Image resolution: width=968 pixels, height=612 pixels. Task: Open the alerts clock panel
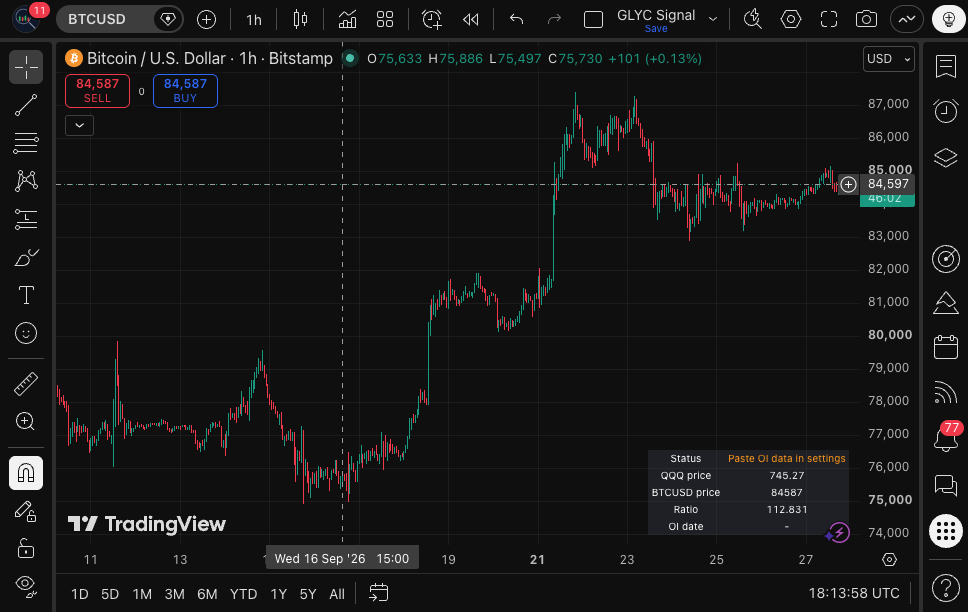(x=945, y=111)
